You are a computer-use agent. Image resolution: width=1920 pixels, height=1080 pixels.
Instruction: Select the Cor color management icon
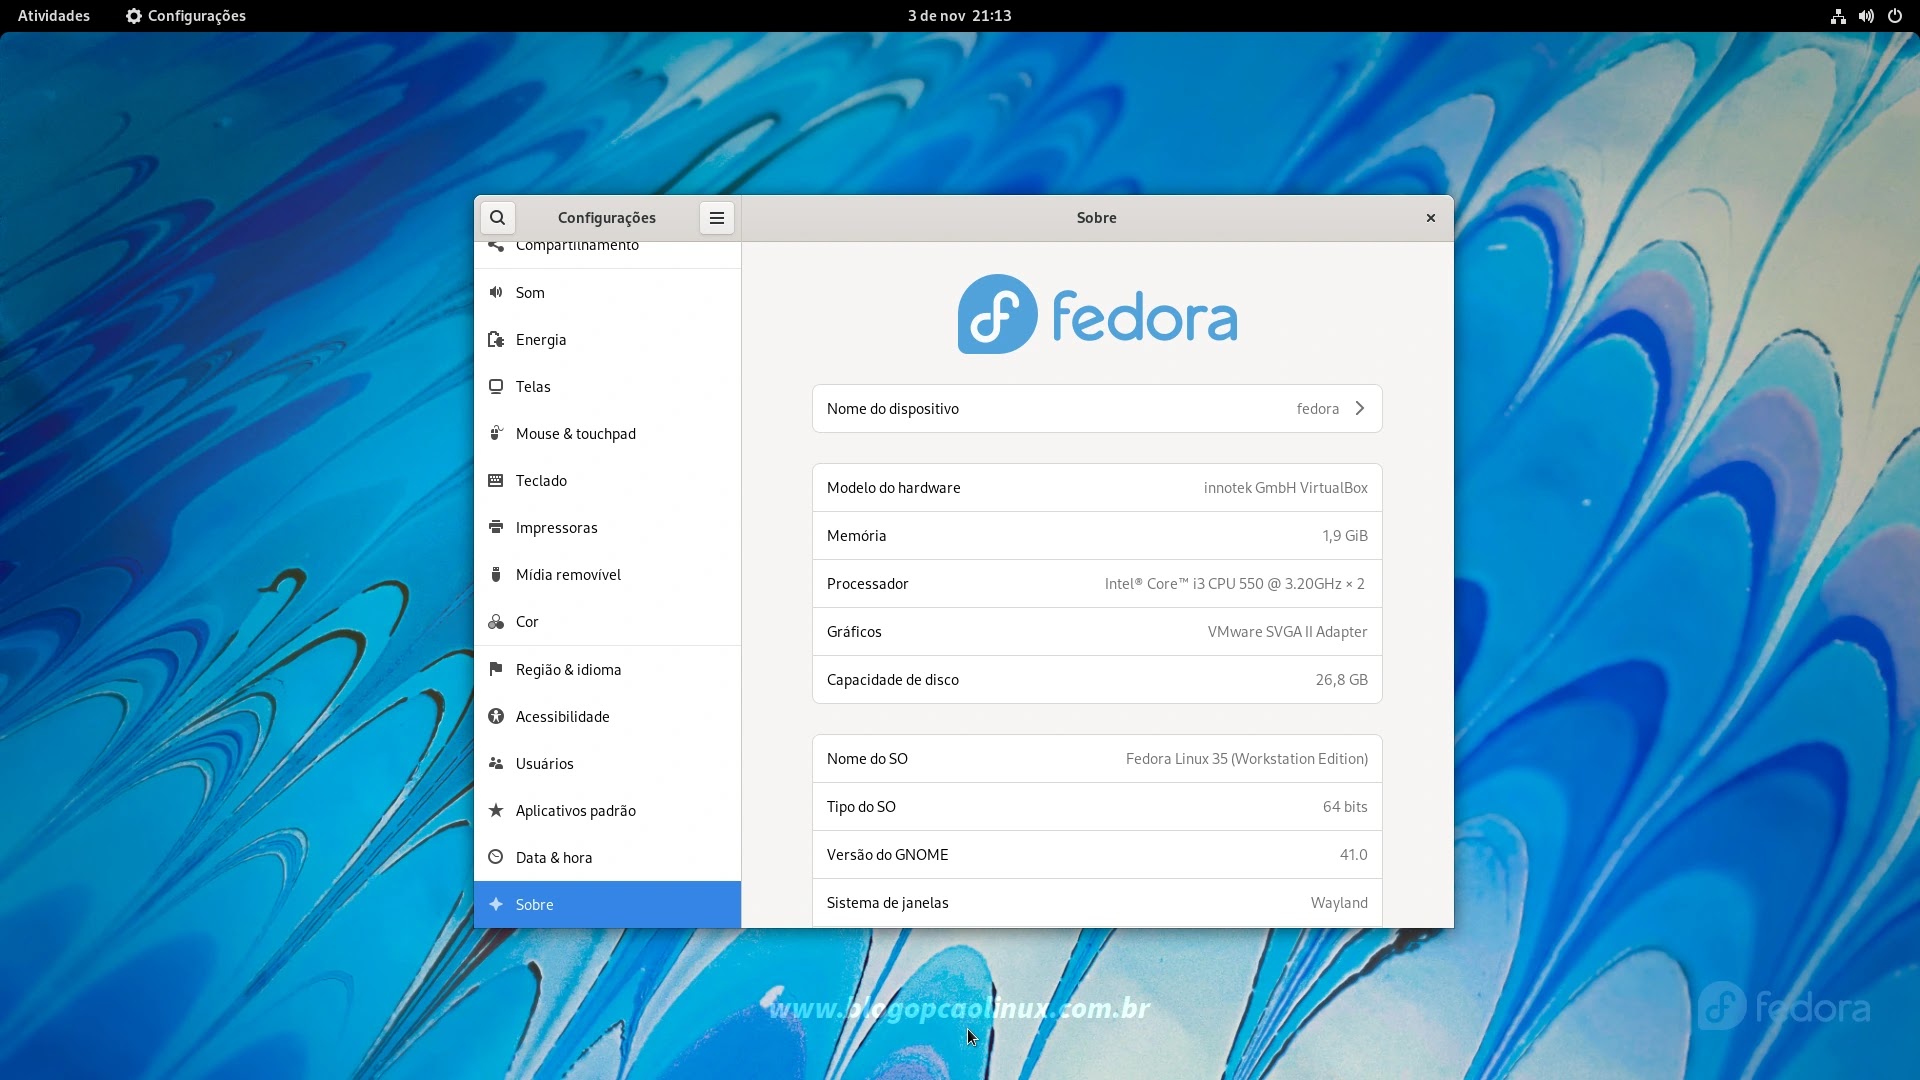[x=497, y=621]
